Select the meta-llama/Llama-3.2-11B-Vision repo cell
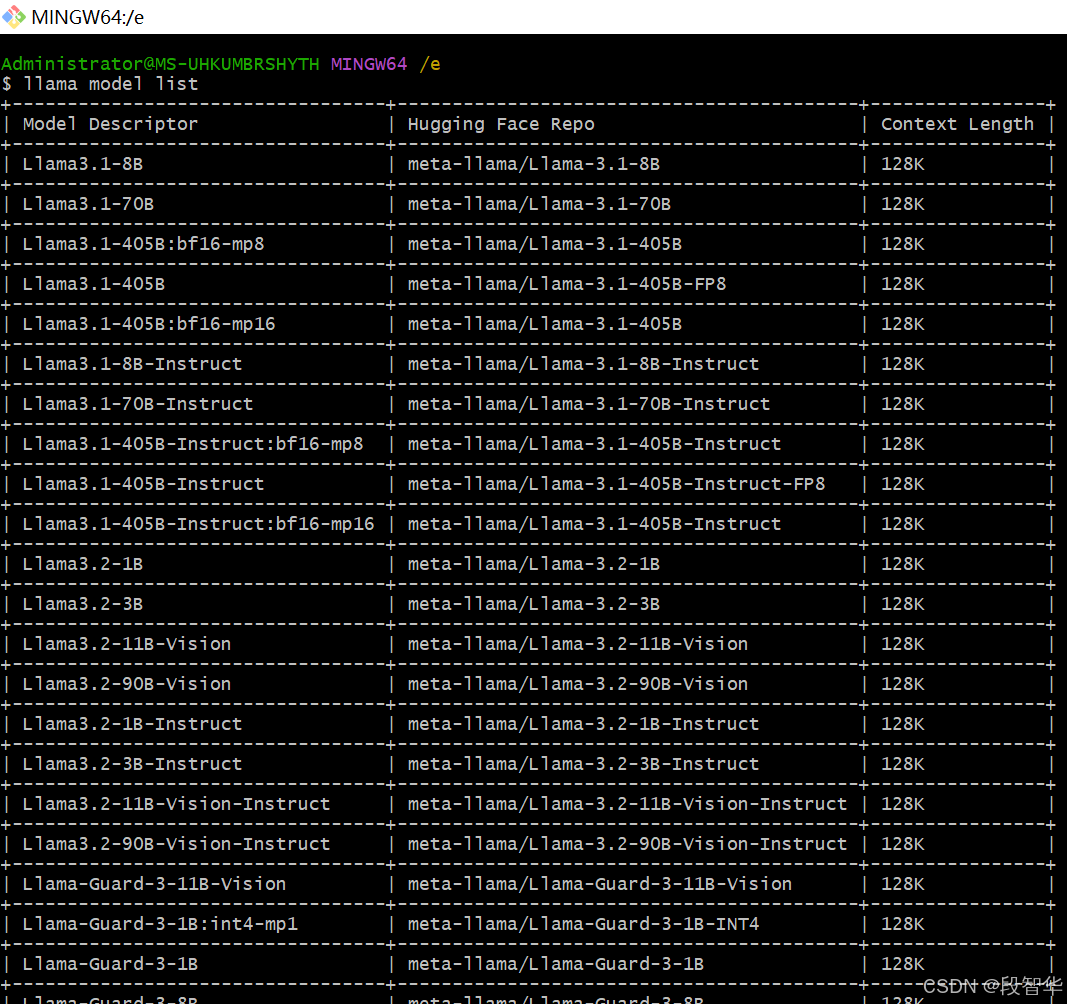The width and height of the screenshot is (1067, 1004). pyautogui.click(x=578, y=644)
